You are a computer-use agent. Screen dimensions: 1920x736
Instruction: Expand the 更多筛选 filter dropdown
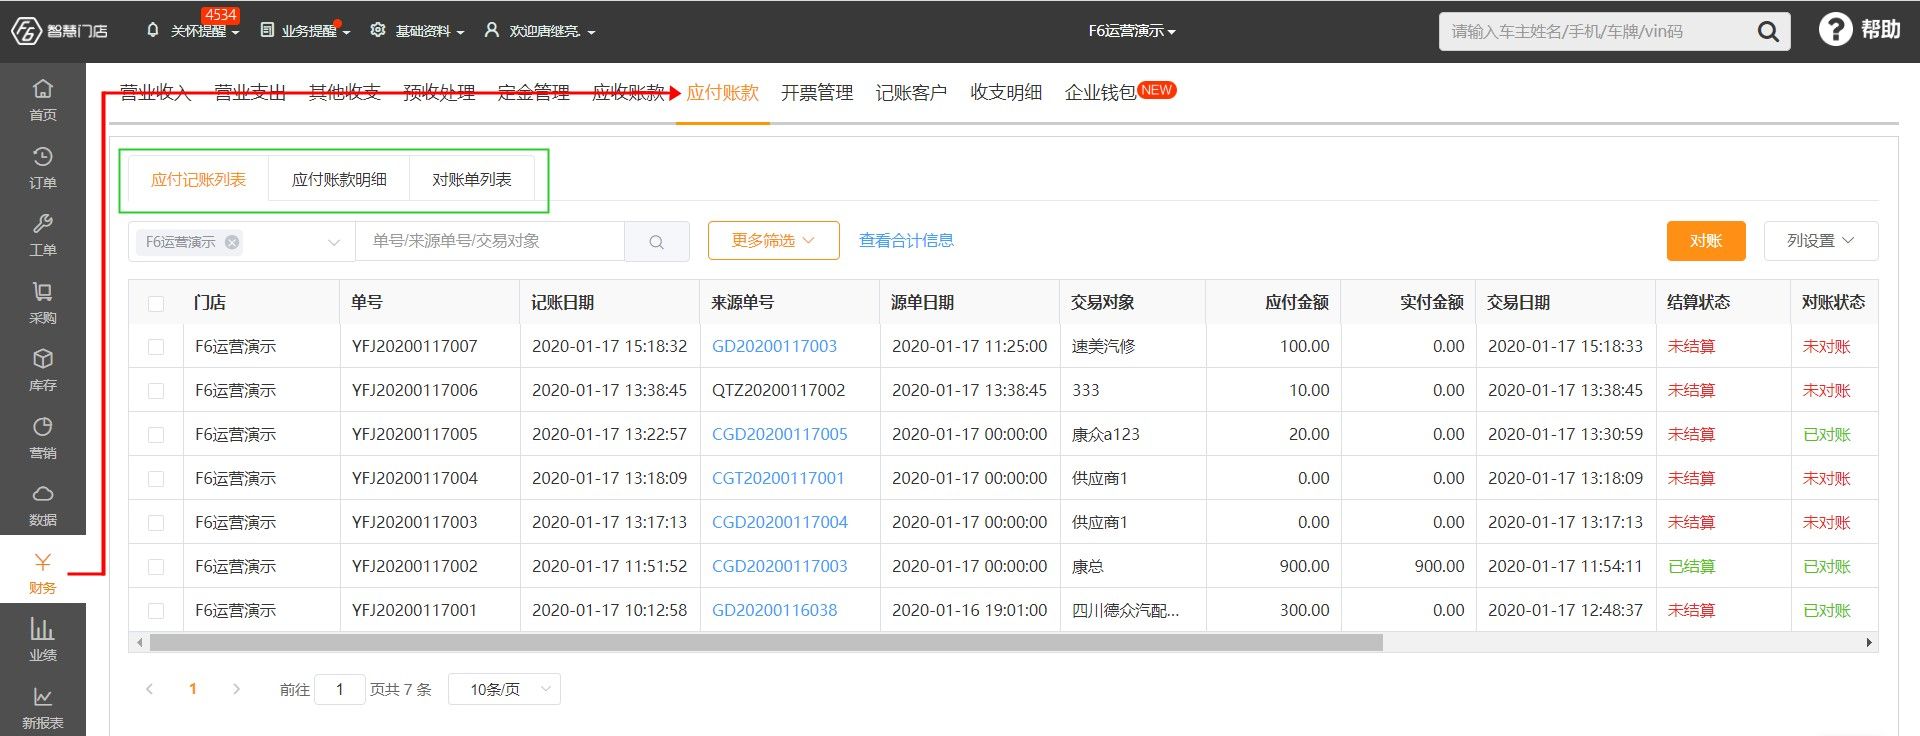point(773,241)
